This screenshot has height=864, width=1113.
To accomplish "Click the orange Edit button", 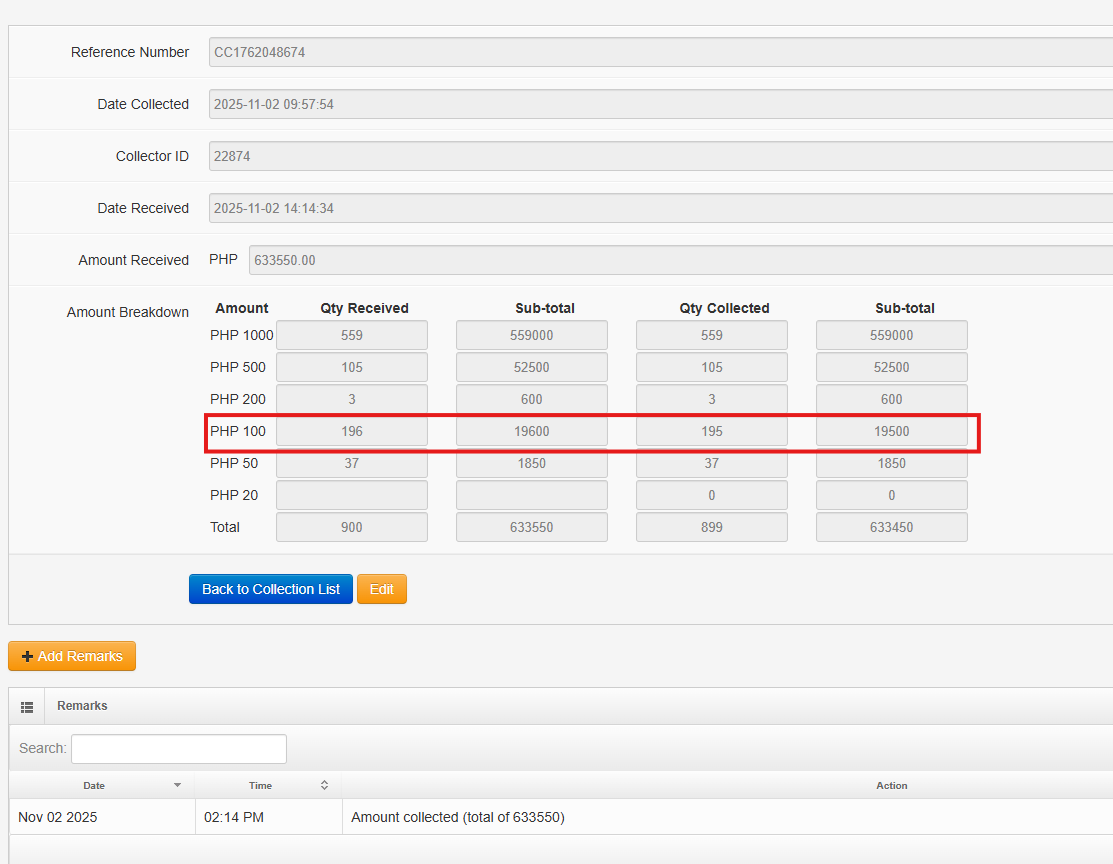I will click(x=382, y=589).
